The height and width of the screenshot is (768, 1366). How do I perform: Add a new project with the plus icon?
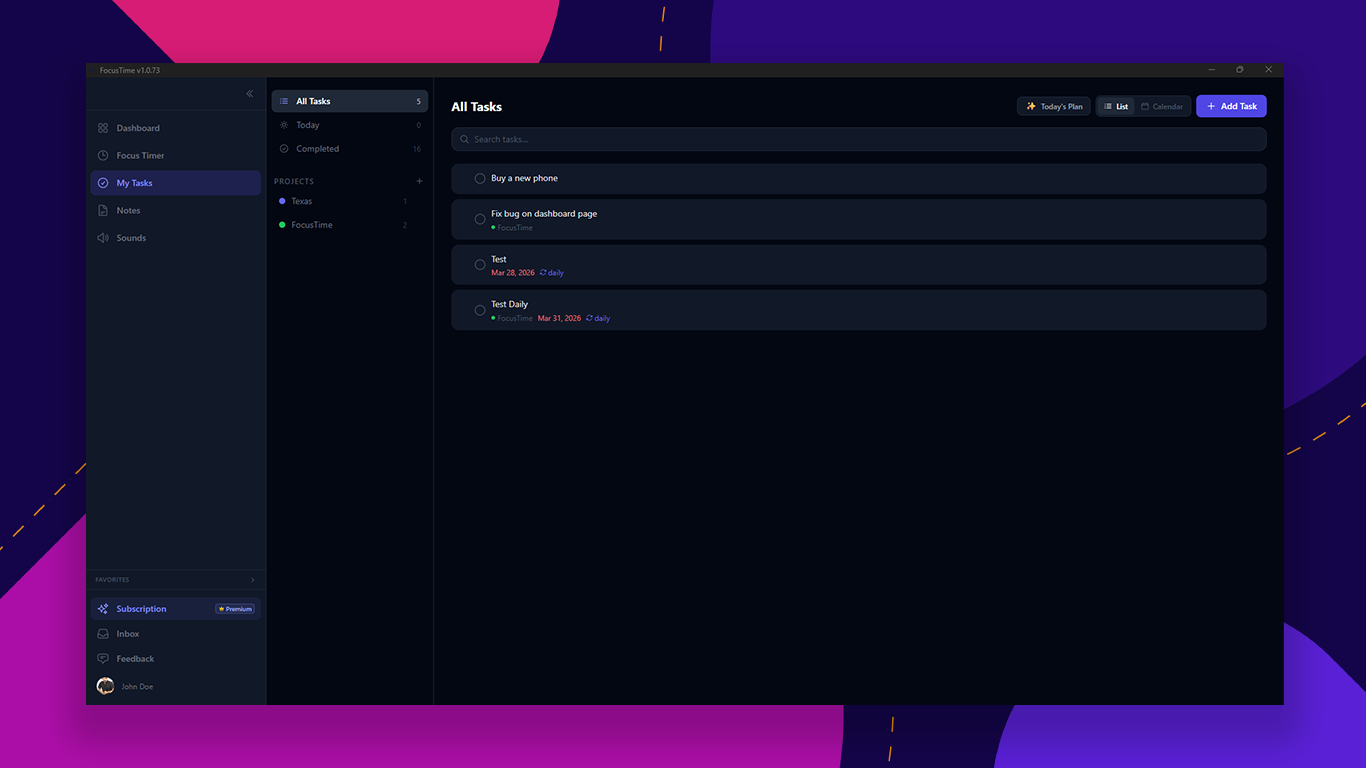pos(419,181)
